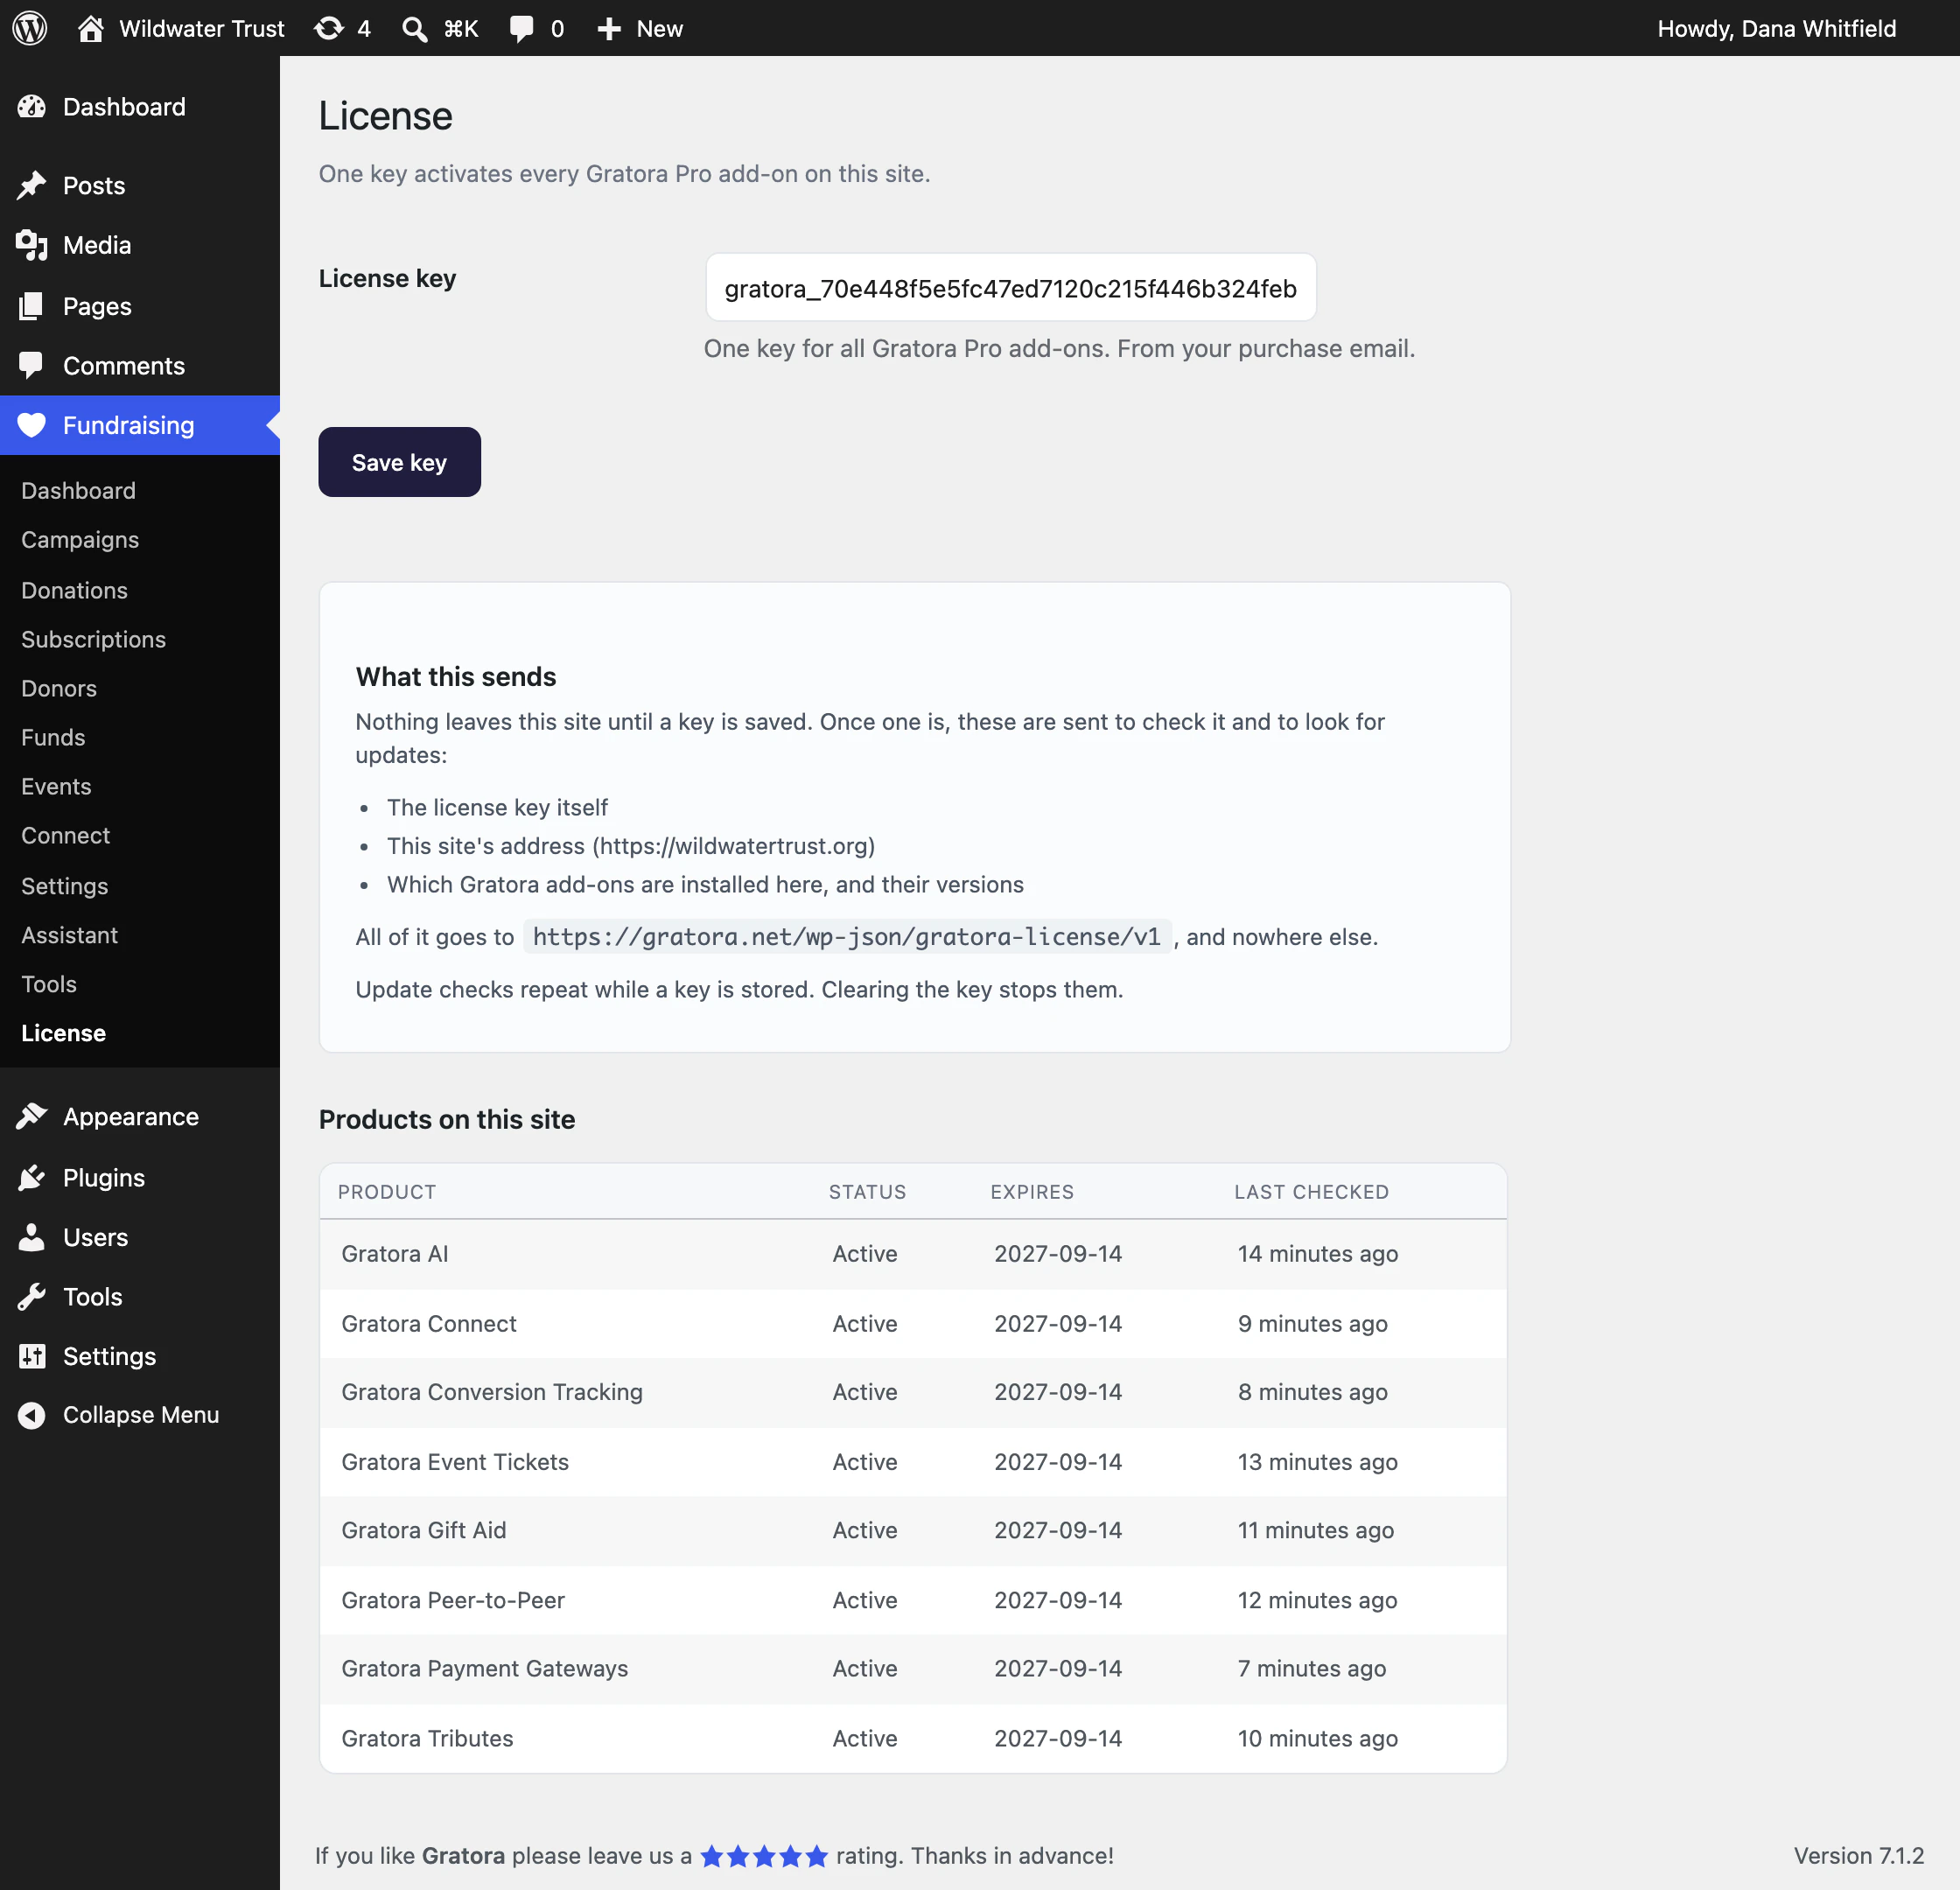Click the LAST CHECKED column header
Viewport: 1960px width, 1890px height.
pyautogui.click(x=1311, y=1191)
